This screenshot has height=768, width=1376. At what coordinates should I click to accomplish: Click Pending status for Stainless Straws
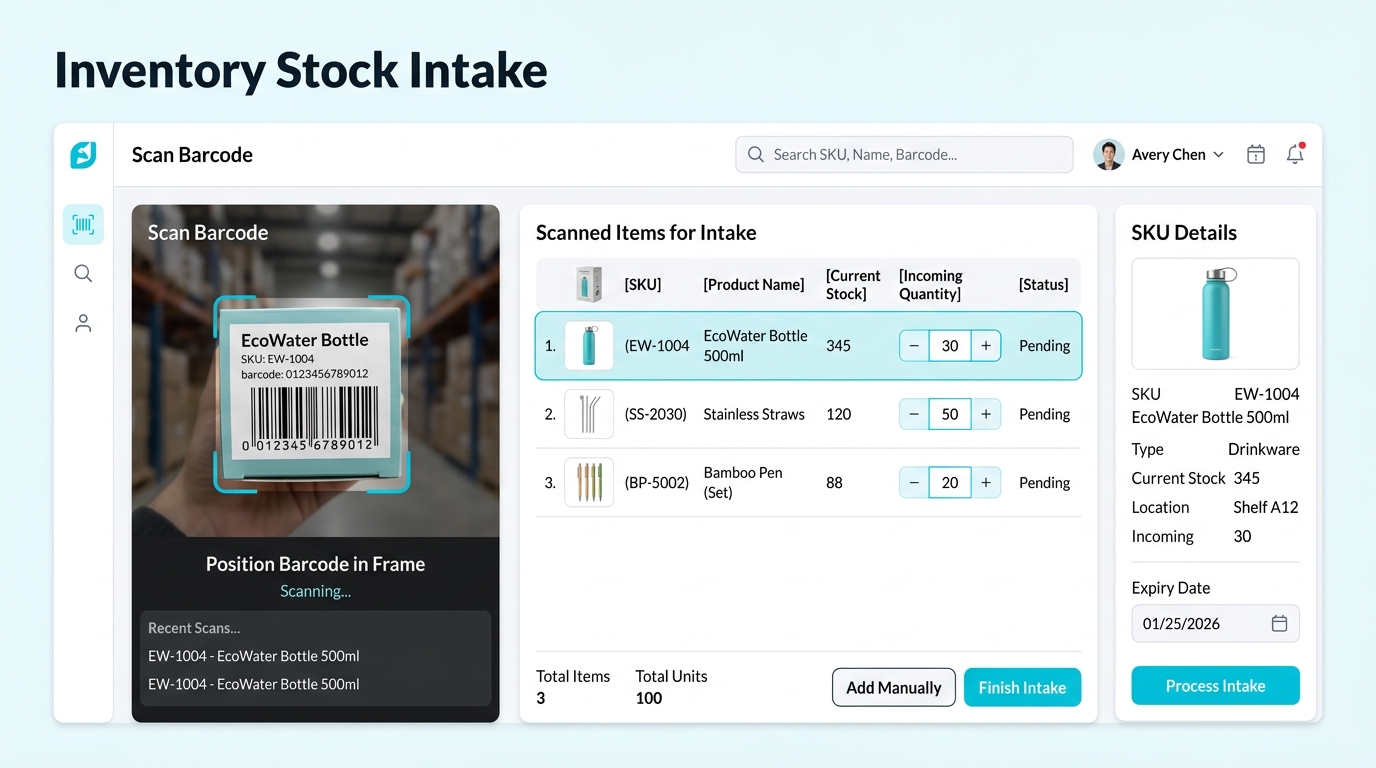1044,414
